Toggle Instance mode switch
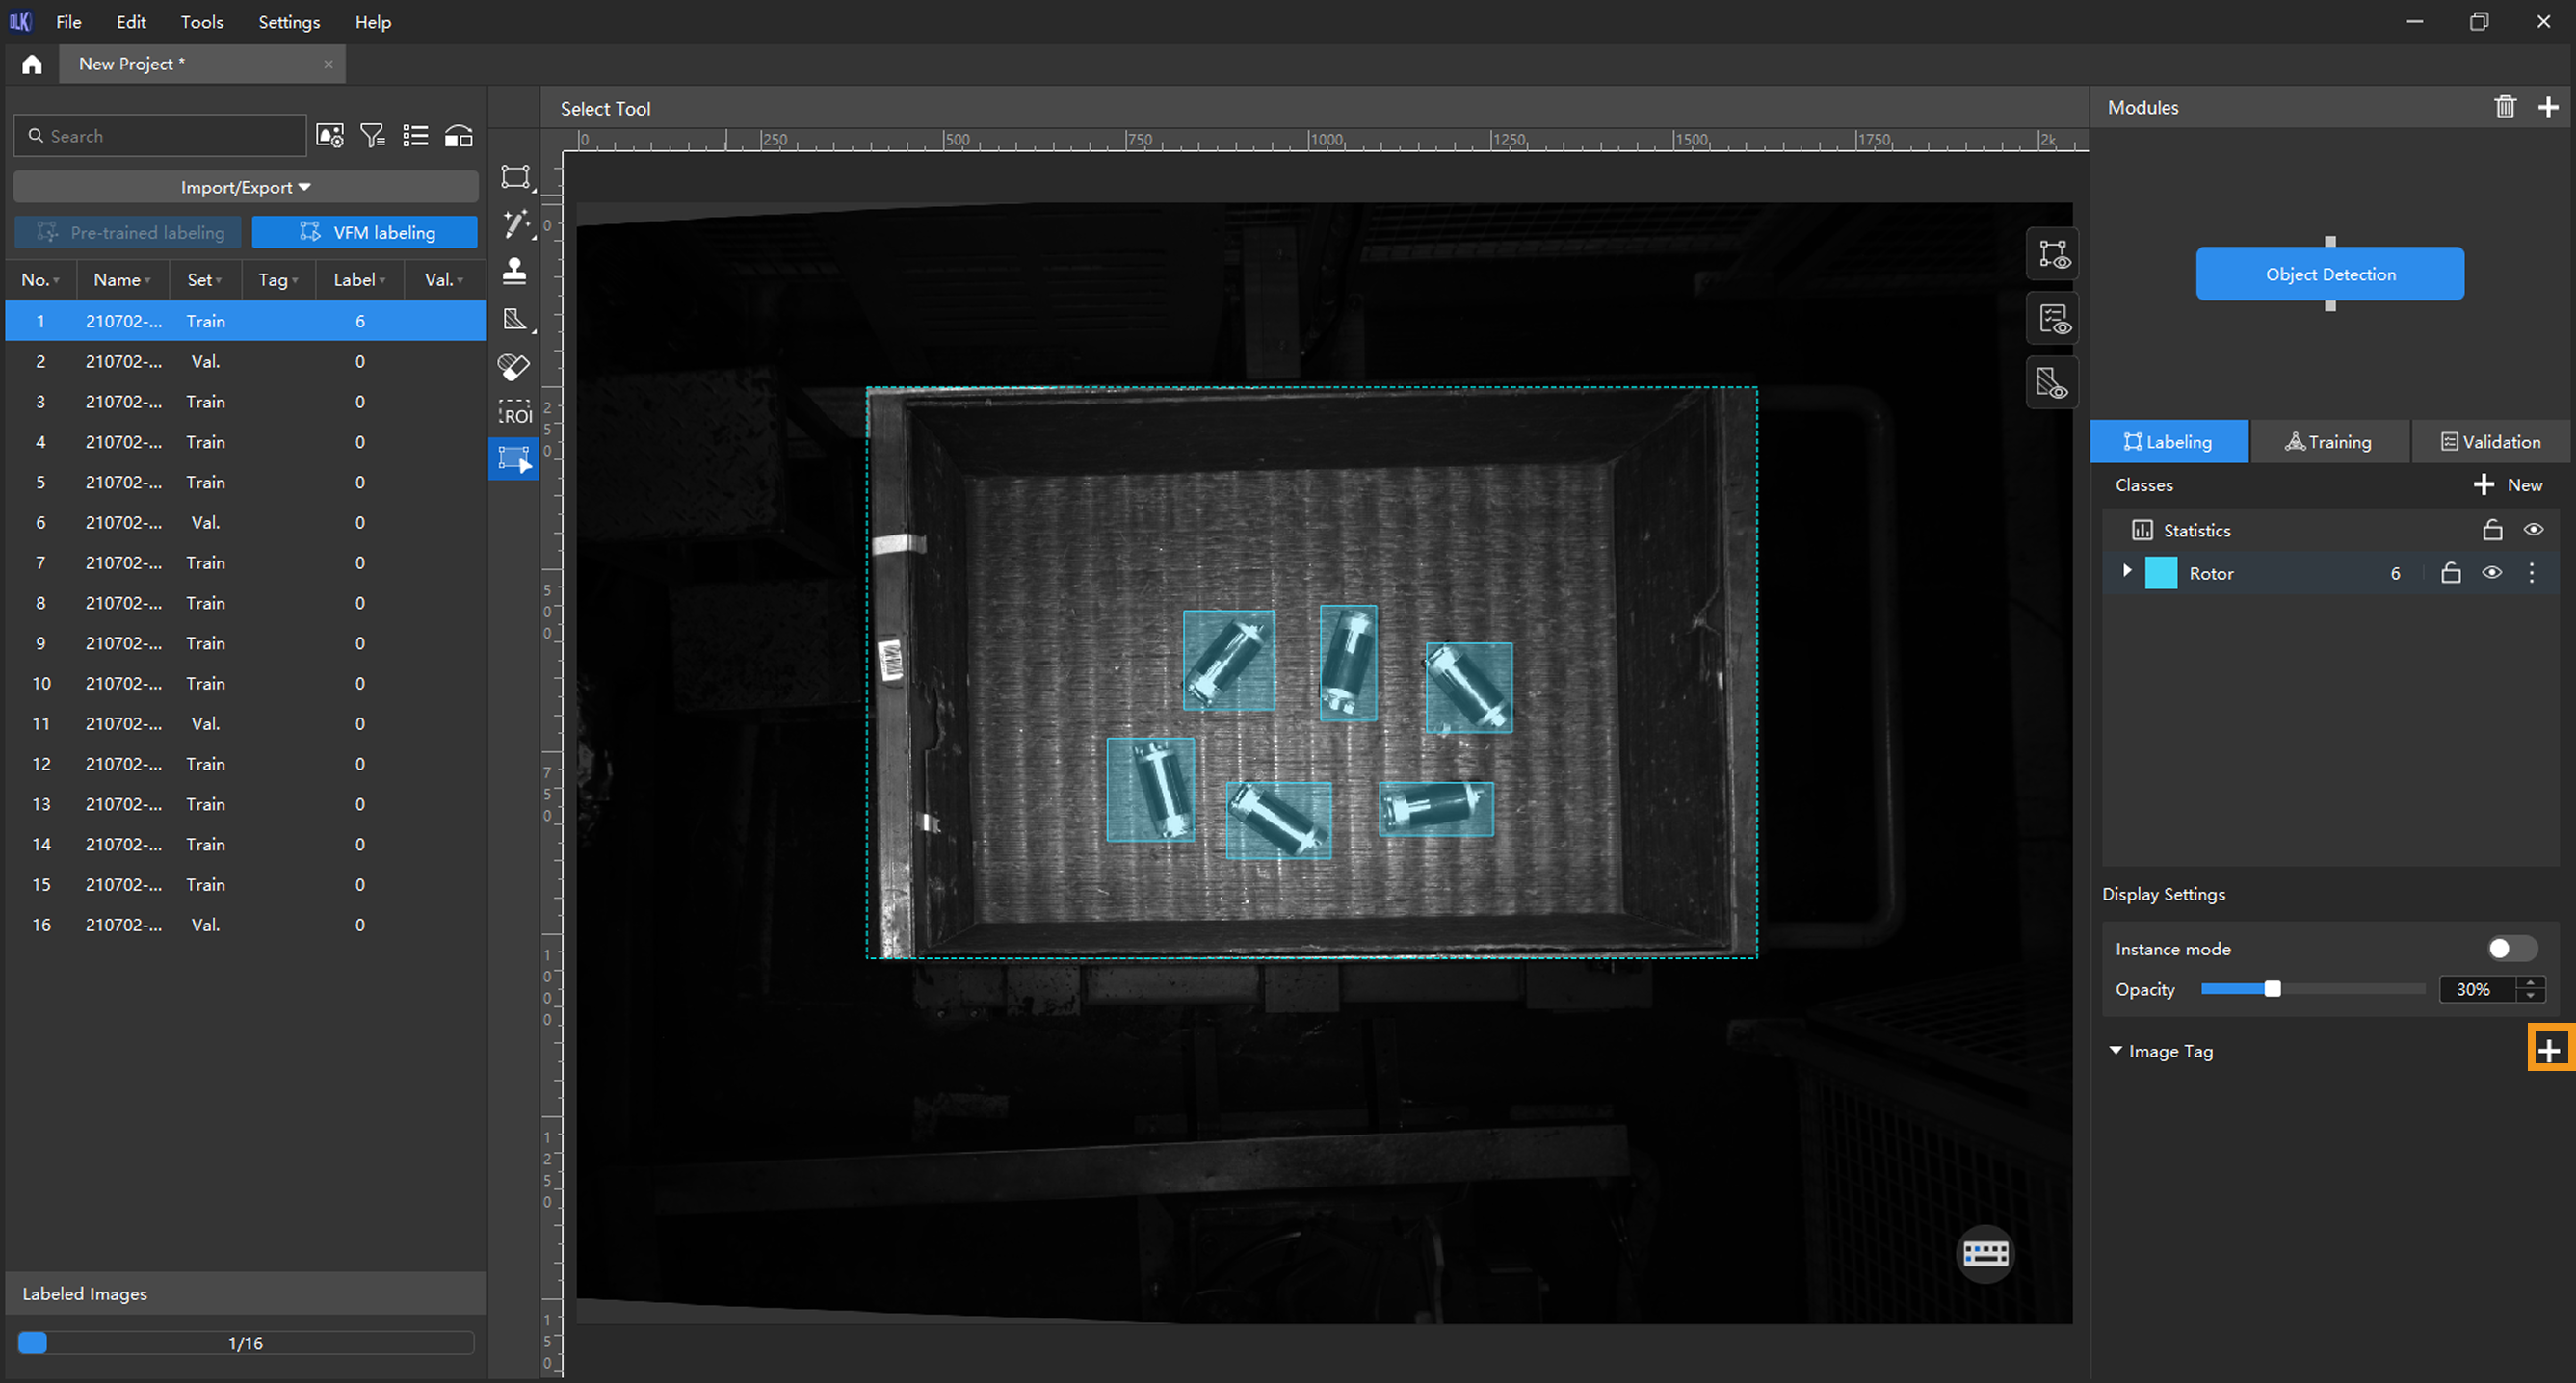The image size is (2576, 1383). (x=2510, y=948)
